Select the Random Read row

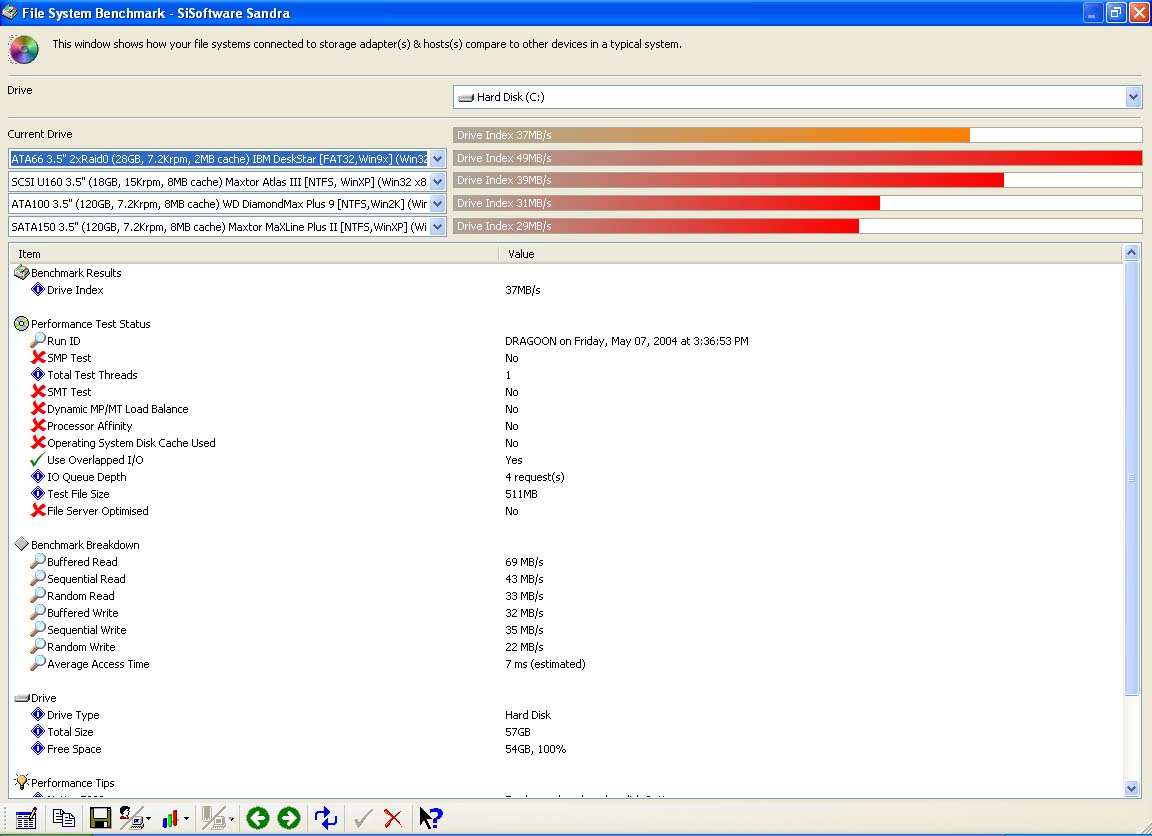[x=566, y=596]
